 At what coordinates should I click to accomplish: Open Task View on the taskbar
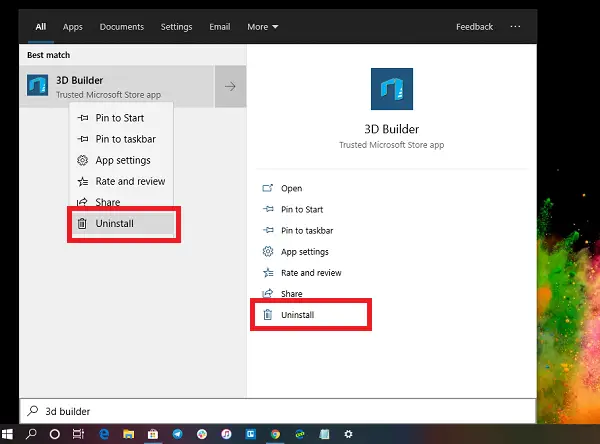[78, 434]
